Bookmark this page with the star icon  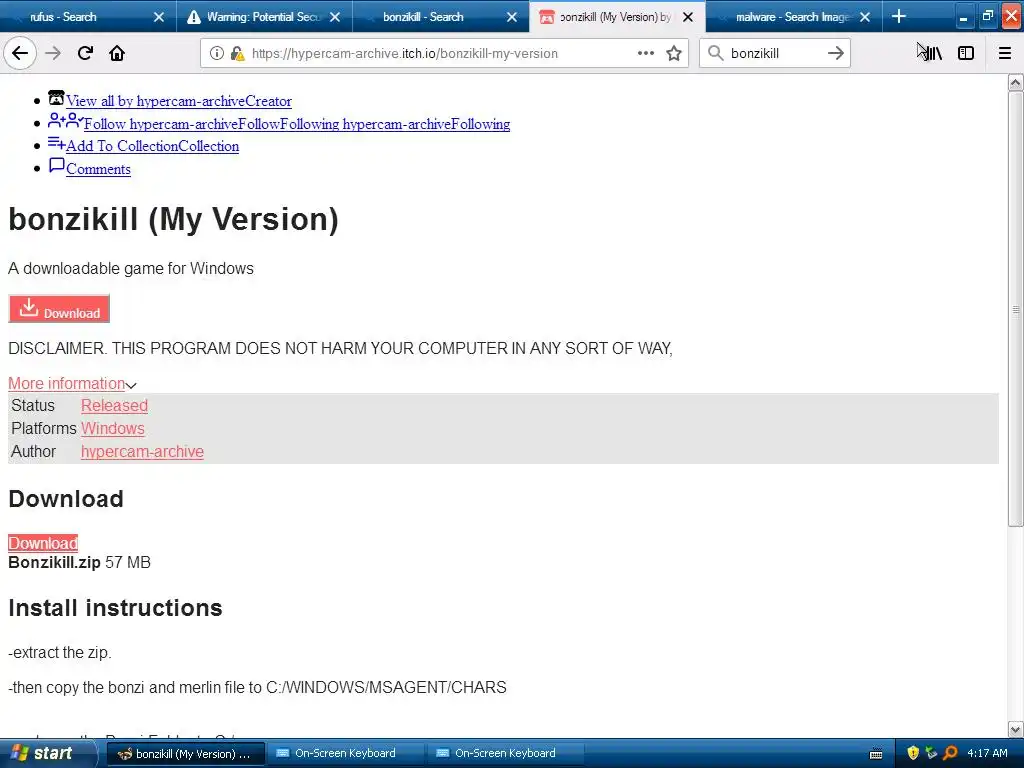coord(674,53)
